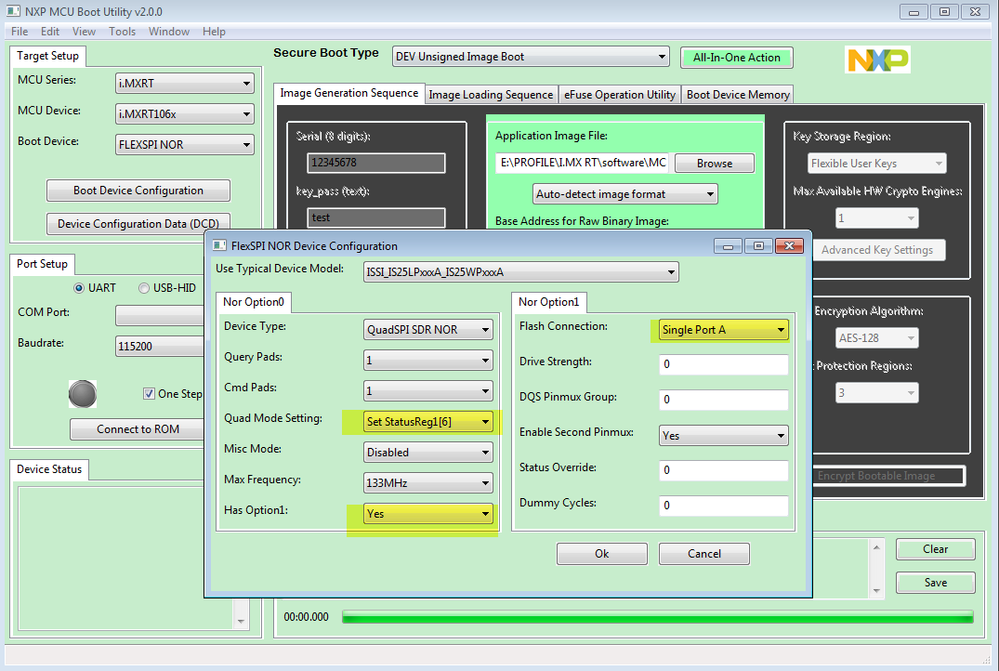Close the FlexSPI NOR Device Configuration dialog

click(x=789, y=246)
